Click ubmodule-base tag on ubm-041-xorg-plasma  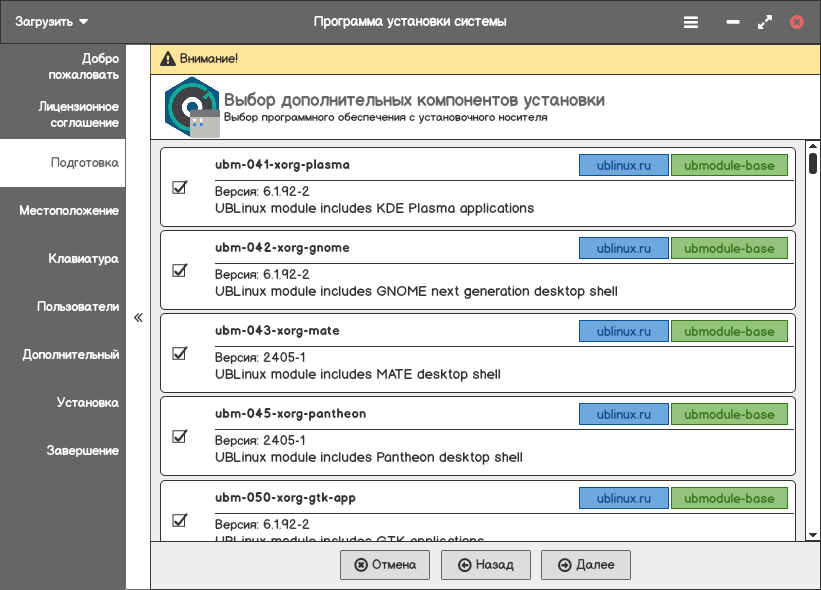click(729, 166)
